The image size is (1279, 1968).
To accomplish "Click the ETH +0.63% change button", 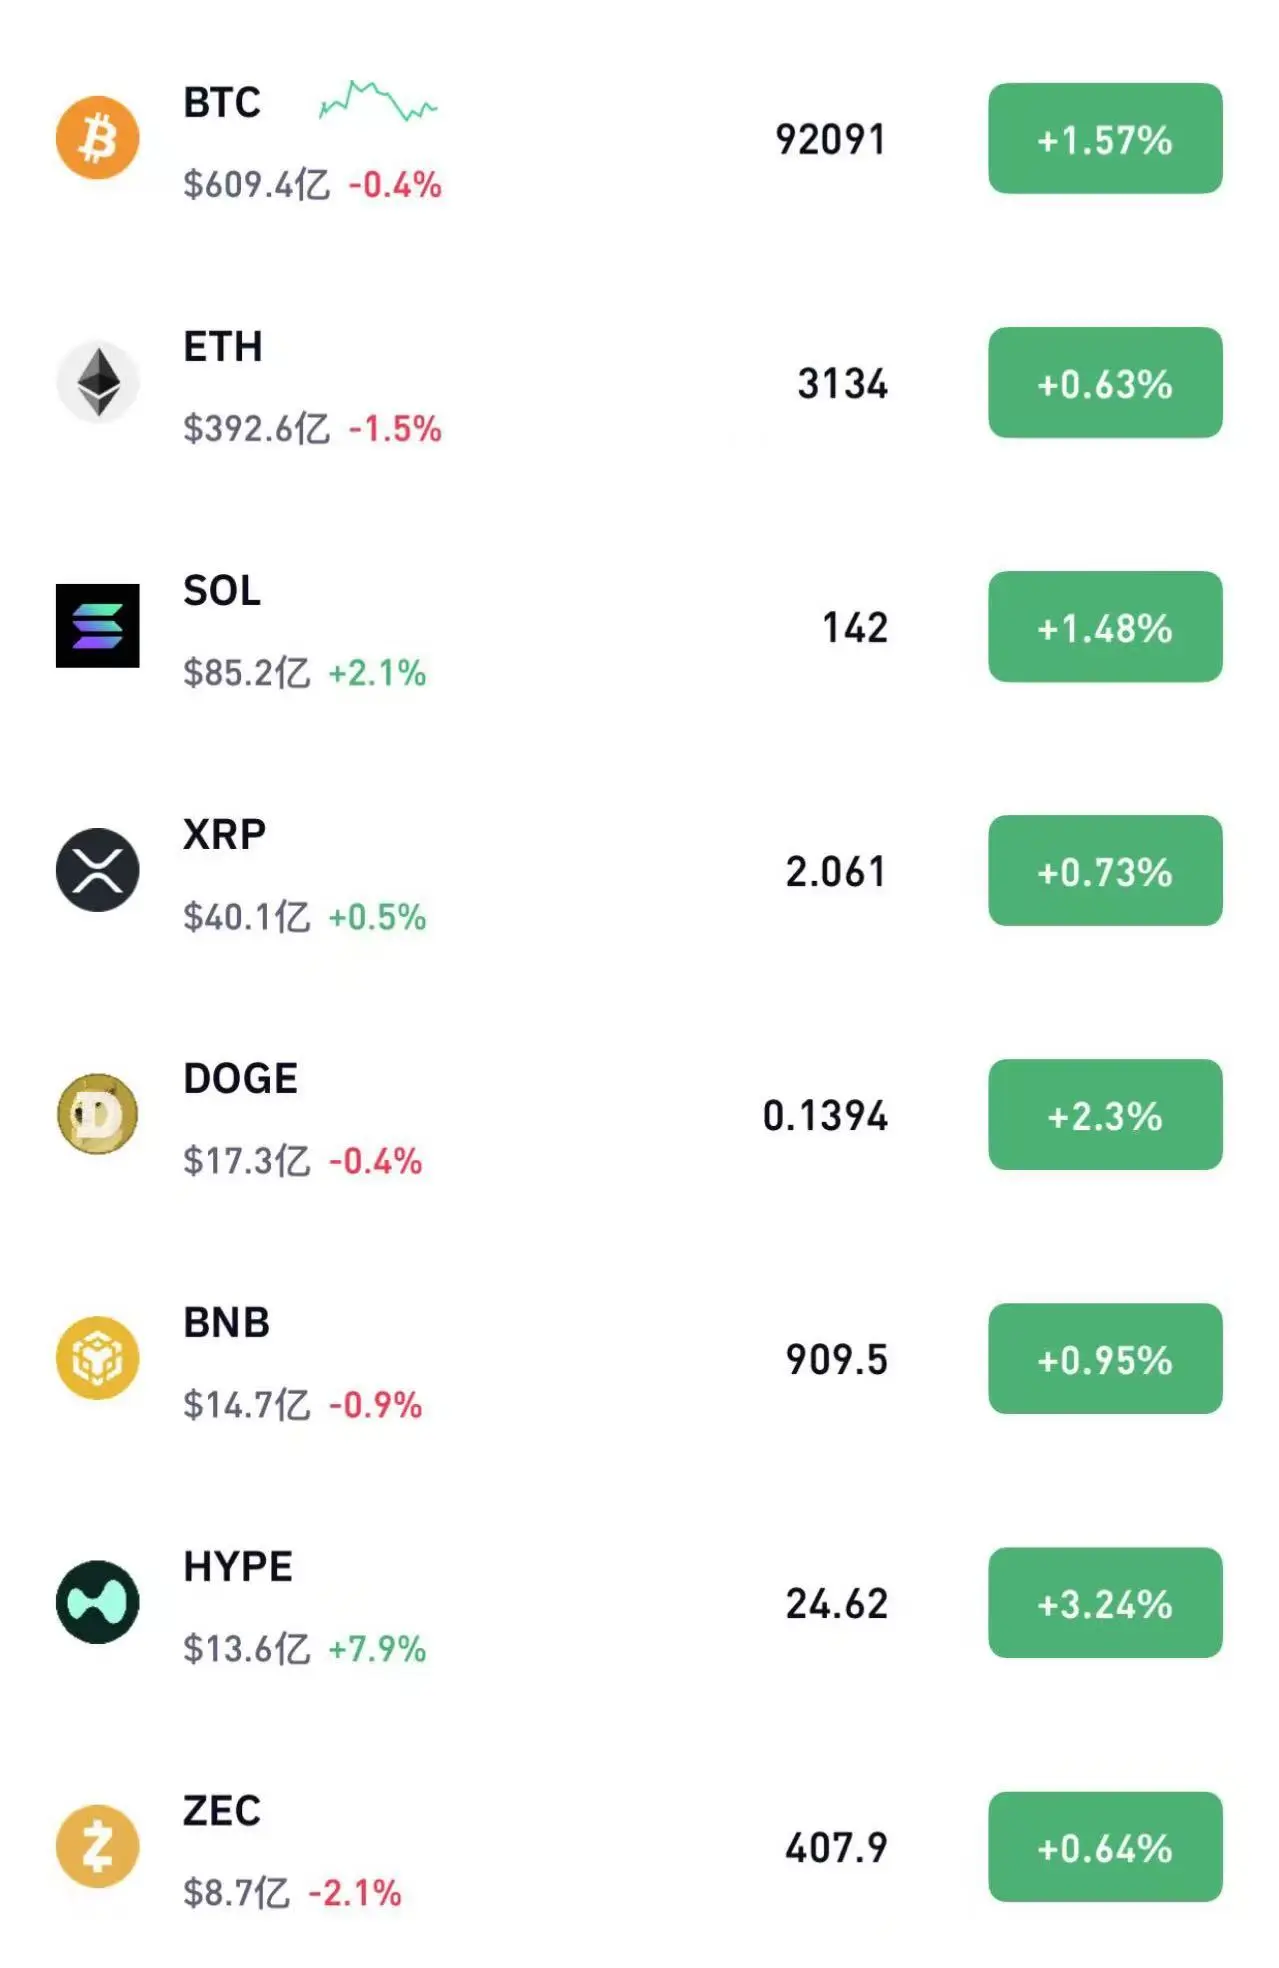I will click(x=1105, y=383).
